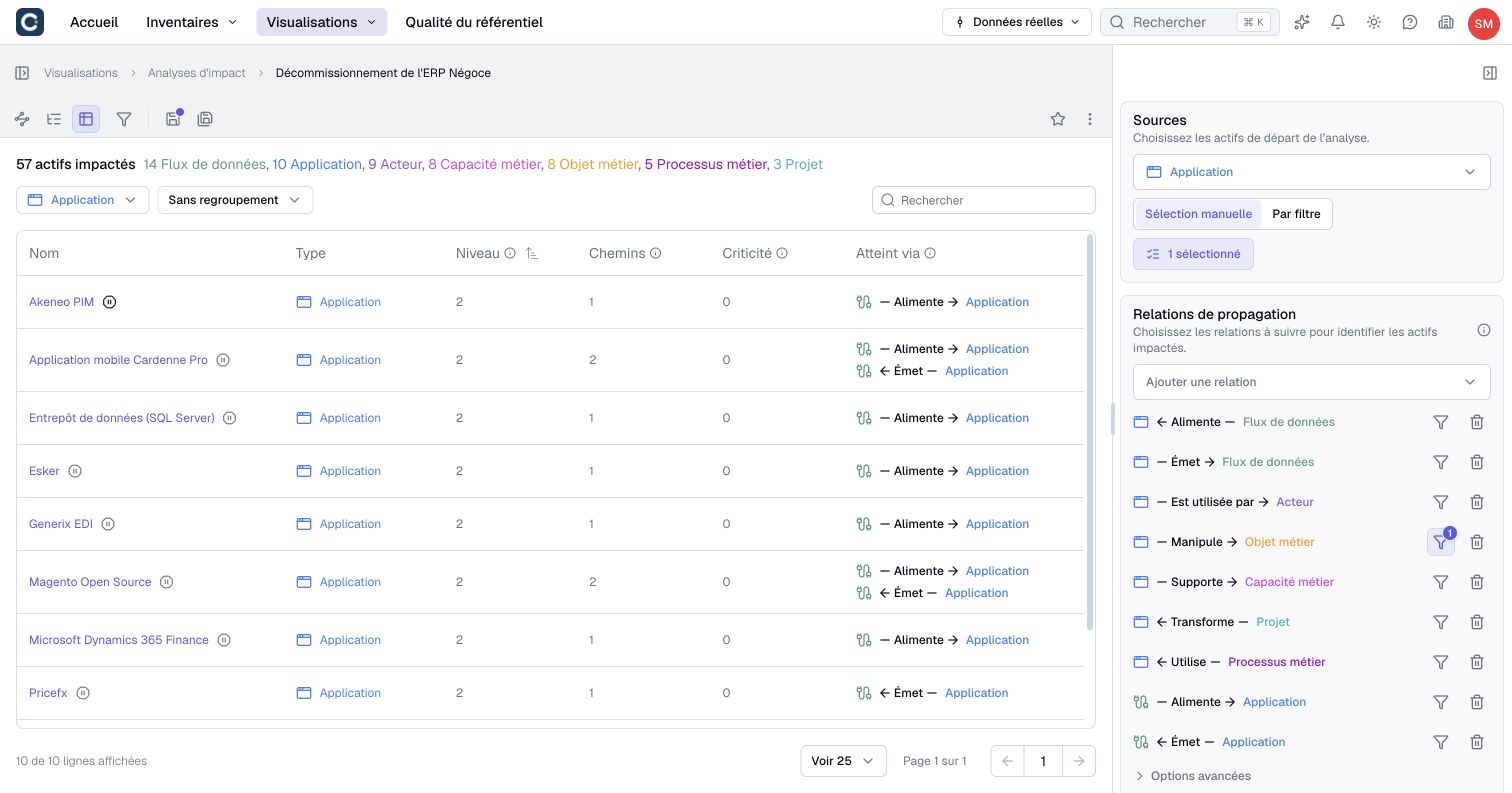
Task: Click the AI sparkles icon in header
Action: pyautogui.click(x=1302, y=22)
